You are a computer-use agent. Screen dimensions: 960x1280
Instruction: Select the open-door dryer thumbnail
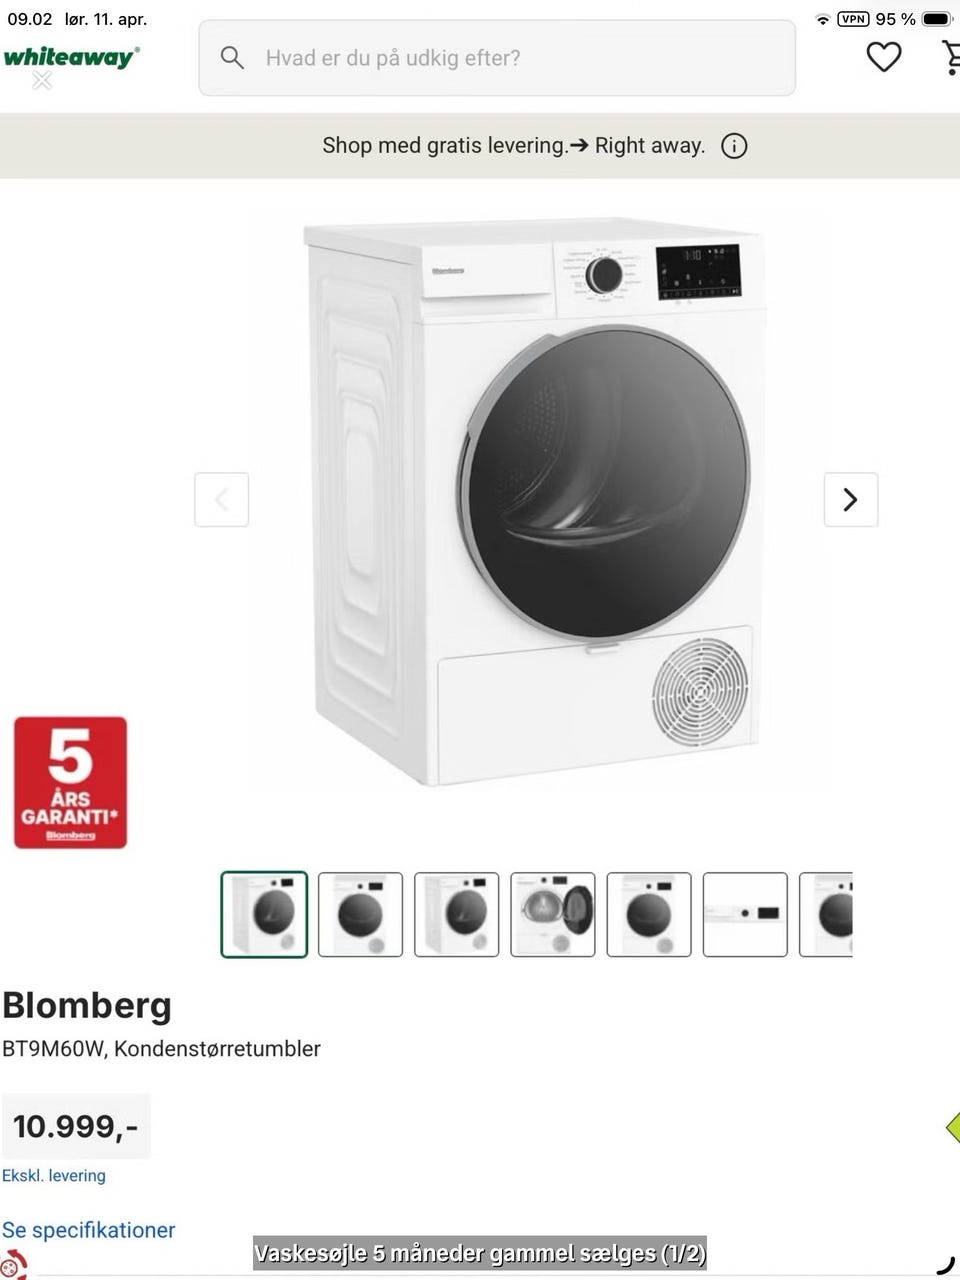(x=553, y=915)
